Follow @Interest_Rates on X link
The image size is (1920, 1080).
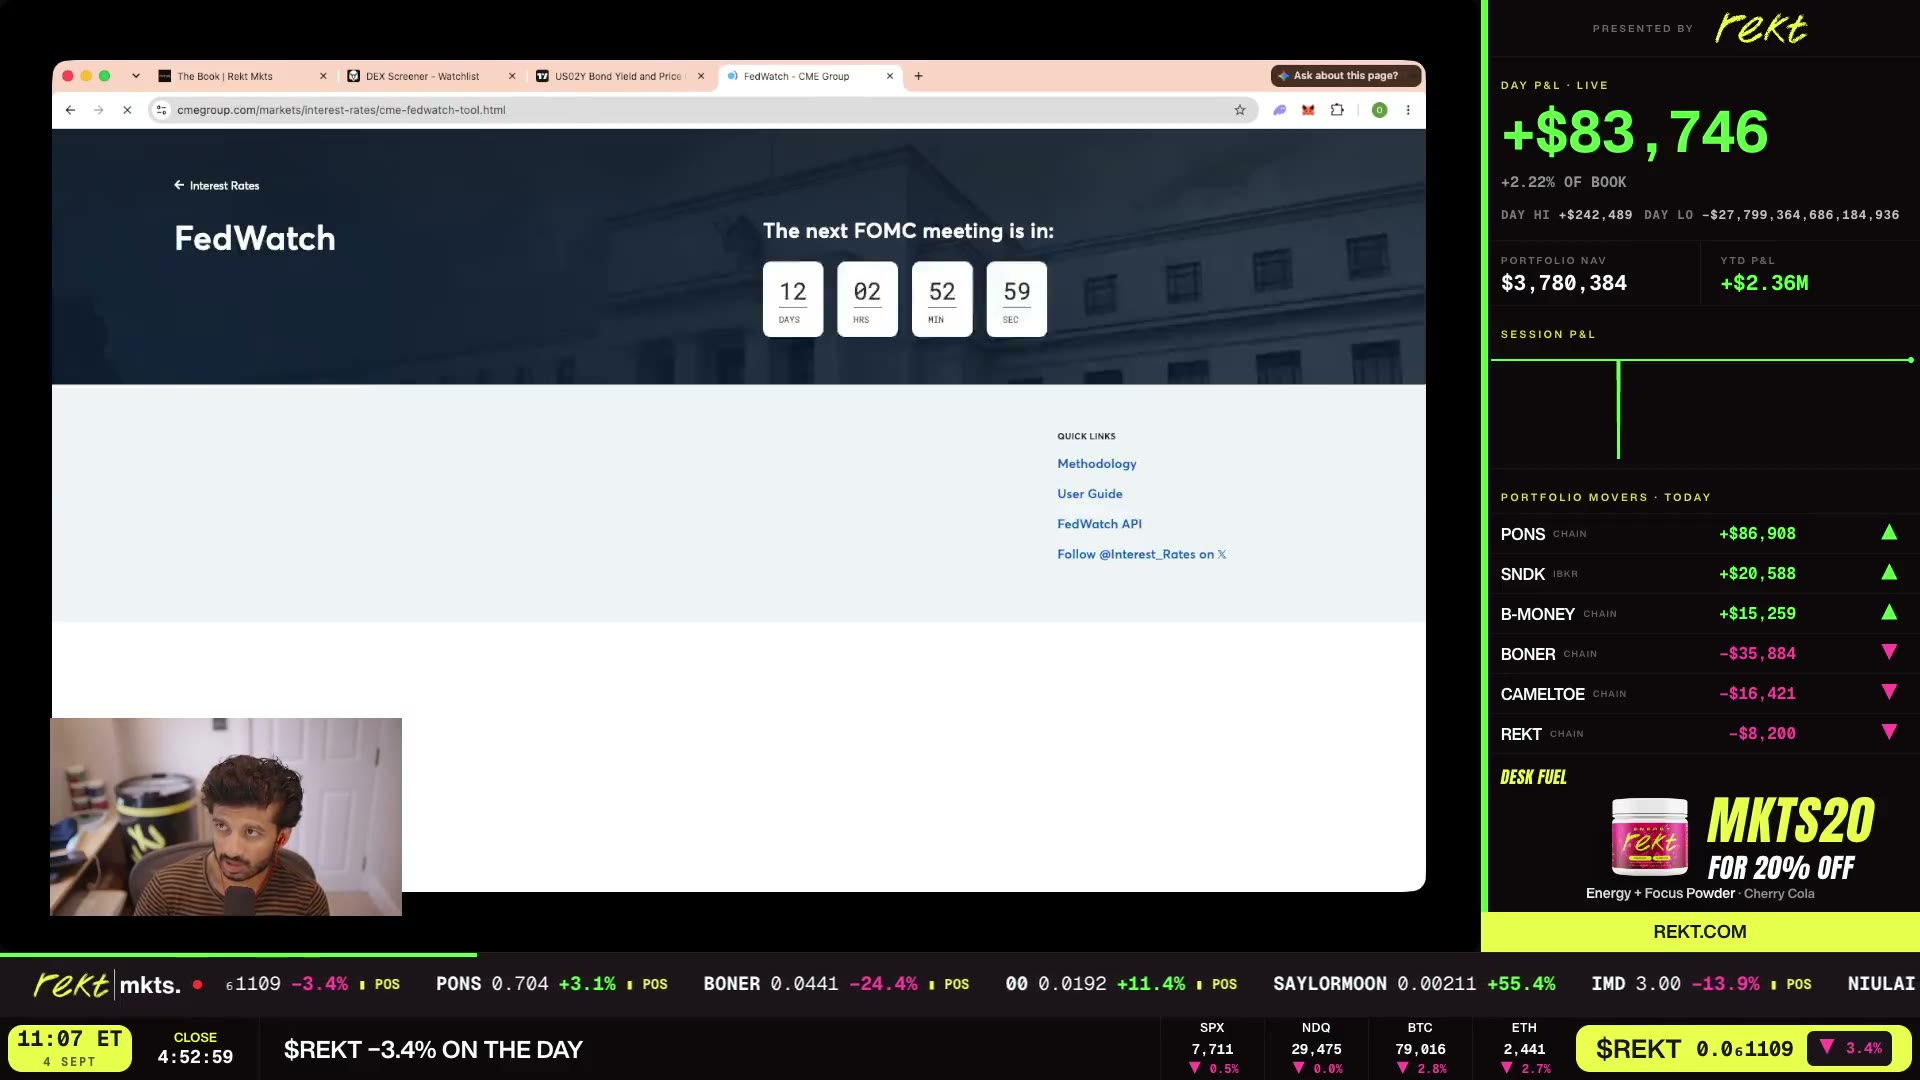point(1141,554)
